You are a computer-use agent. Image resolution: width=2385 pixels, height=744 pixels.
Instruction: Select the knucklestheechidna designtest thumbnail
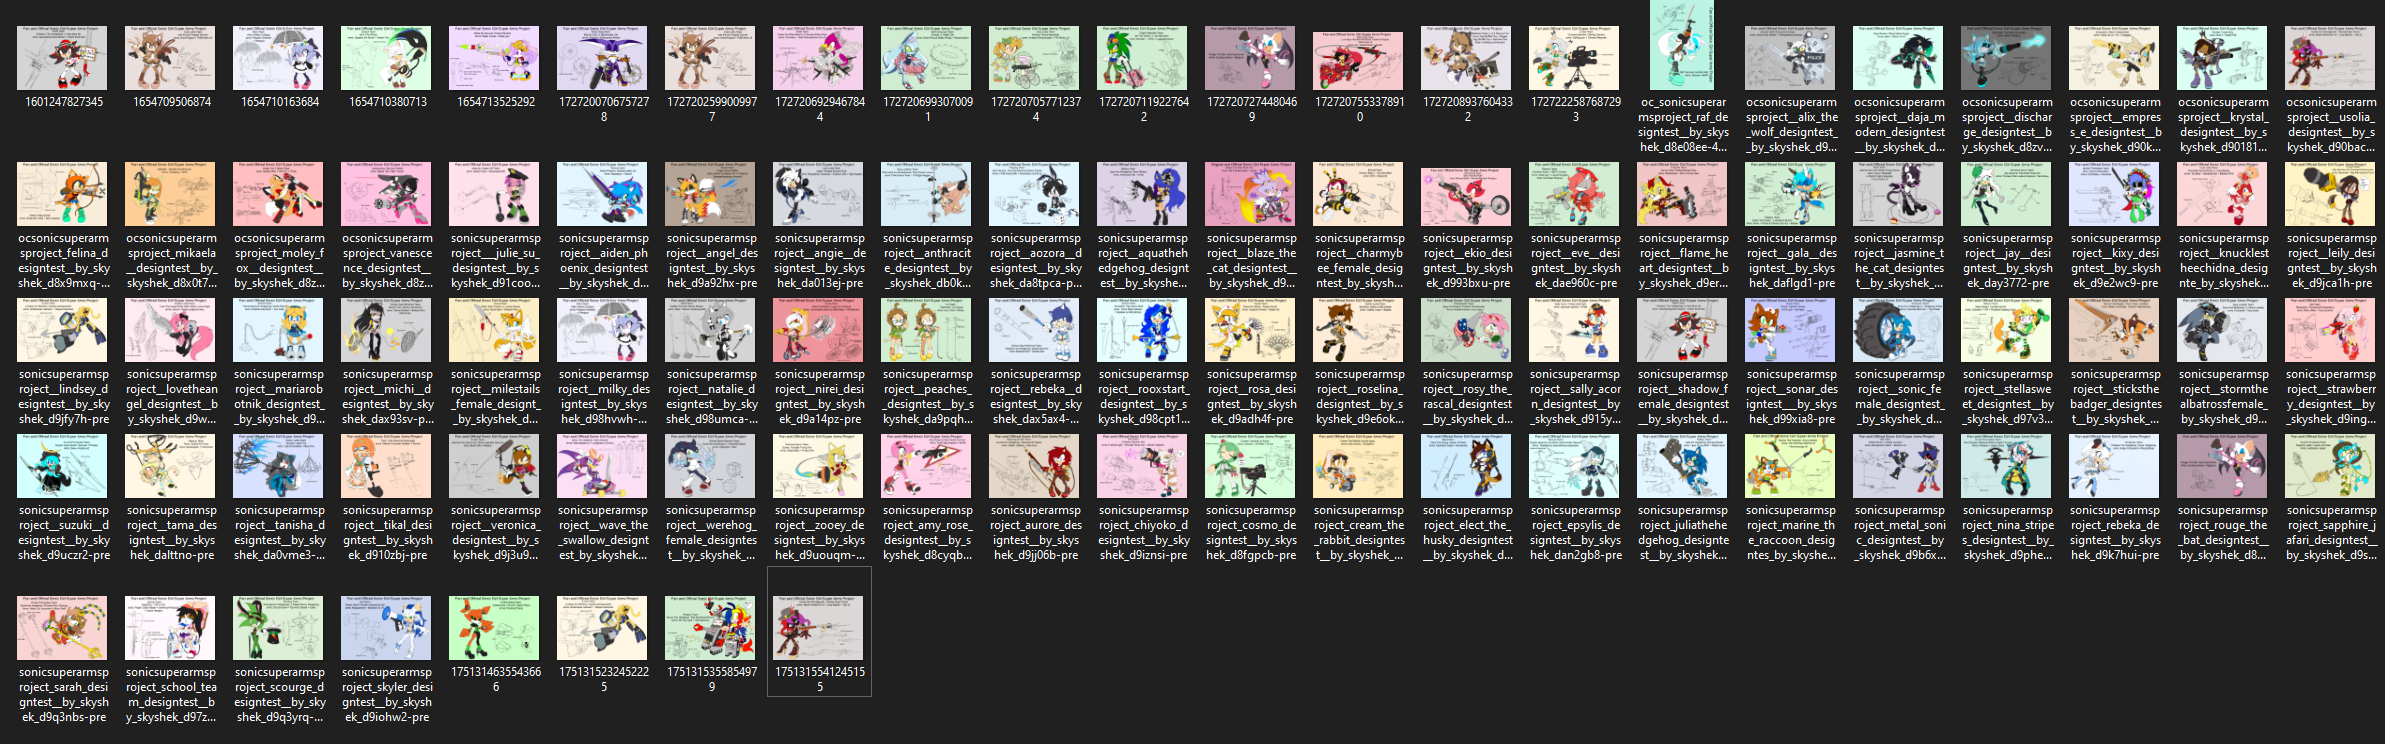point(2224,194)
